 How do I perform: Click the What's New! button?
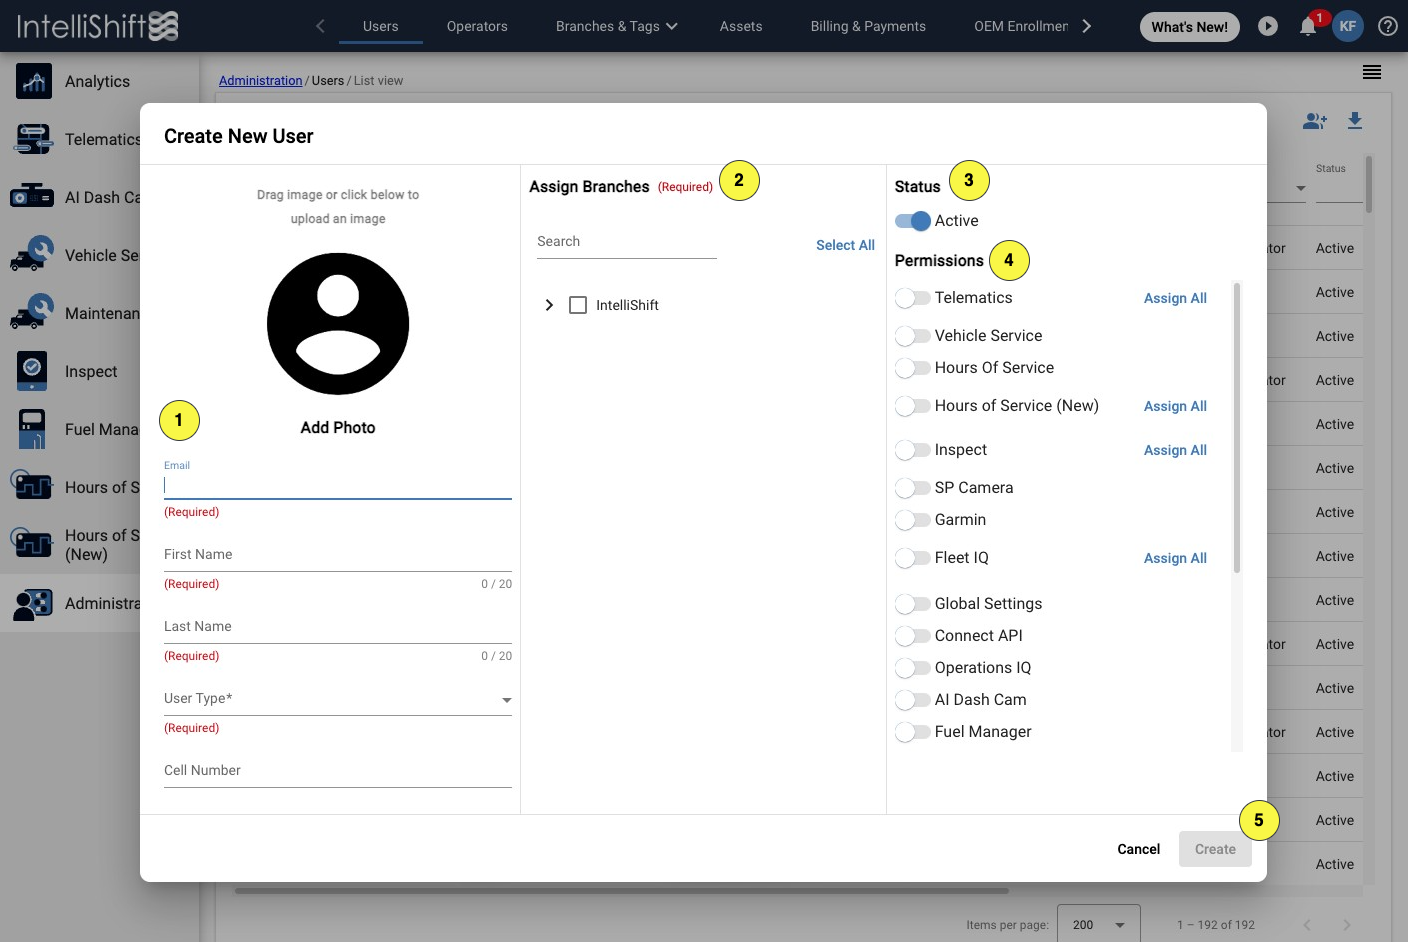click(x=1190, y=27)
